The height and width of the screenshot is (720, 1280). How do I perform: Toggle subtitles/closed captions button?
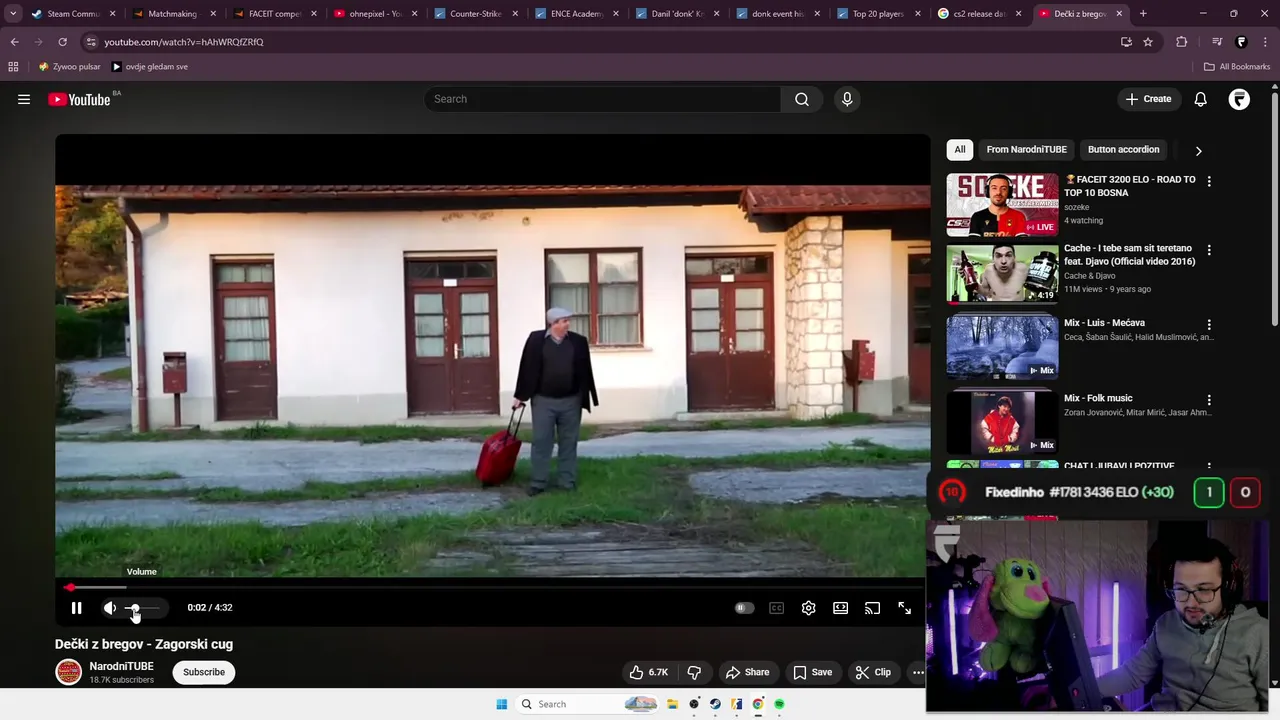point(776,608)
